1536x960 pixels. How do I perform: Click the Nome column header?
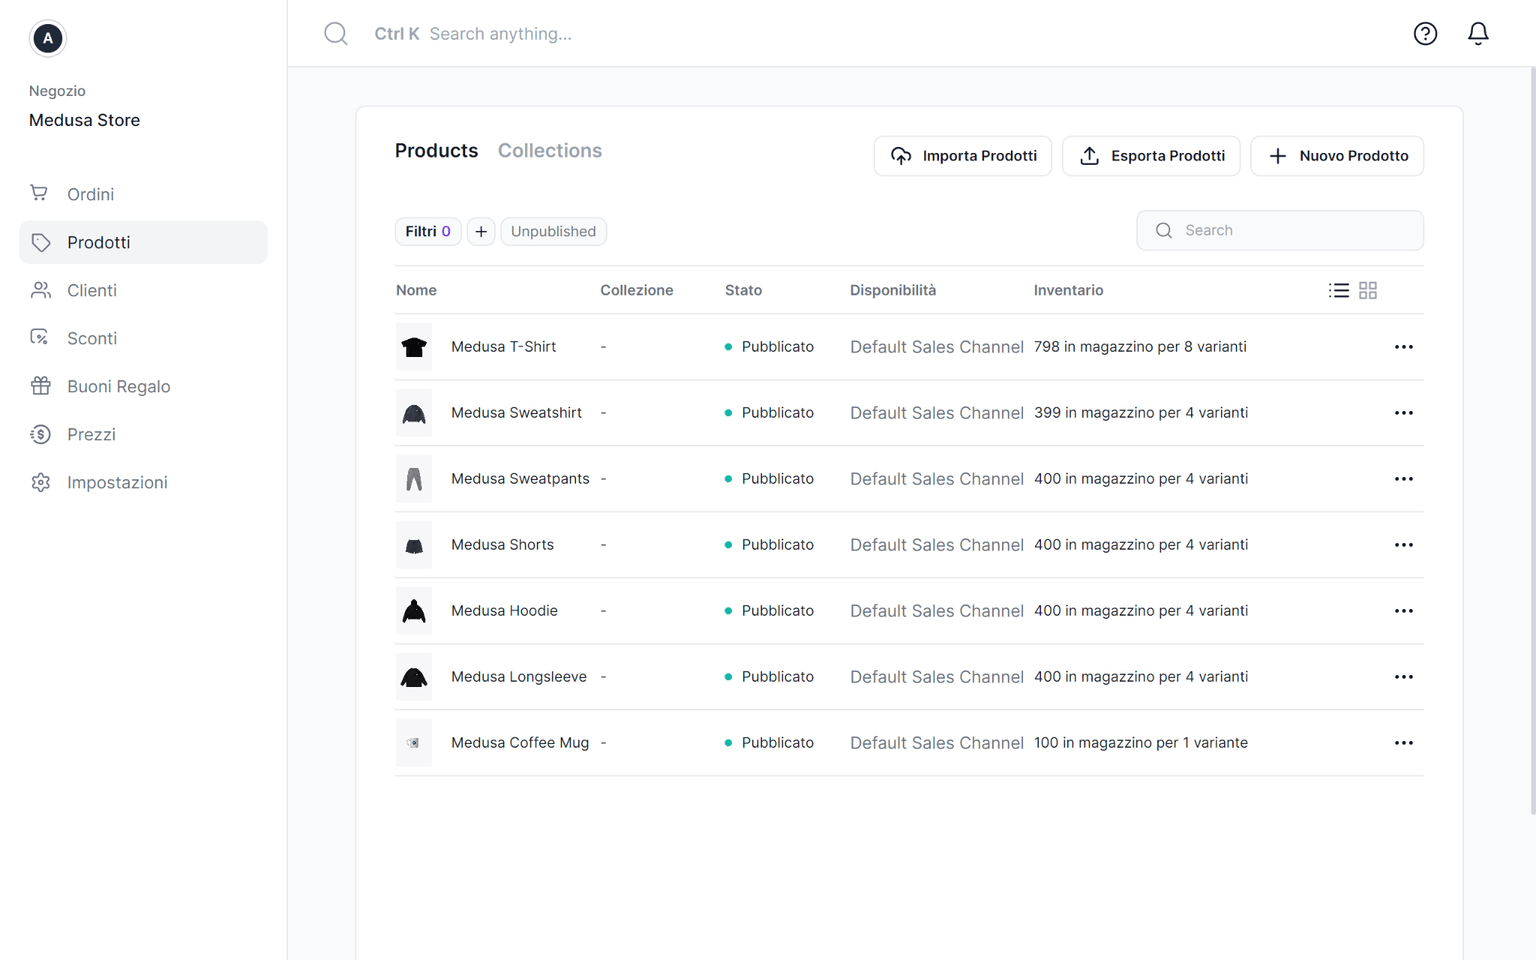416,290
